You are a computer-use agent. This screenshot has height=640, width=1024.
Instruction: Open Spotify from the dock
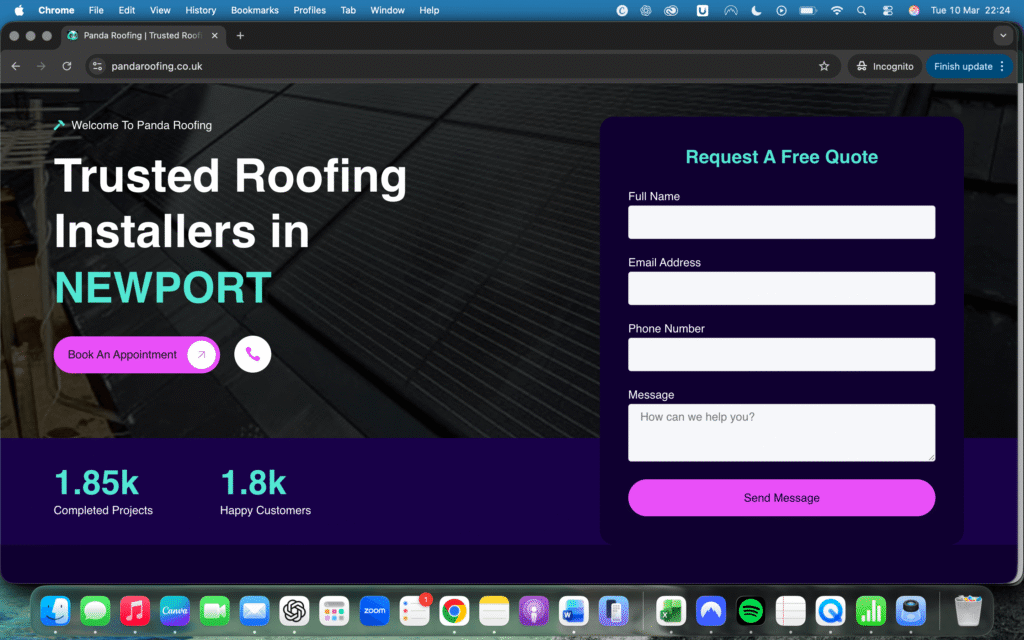750,610
